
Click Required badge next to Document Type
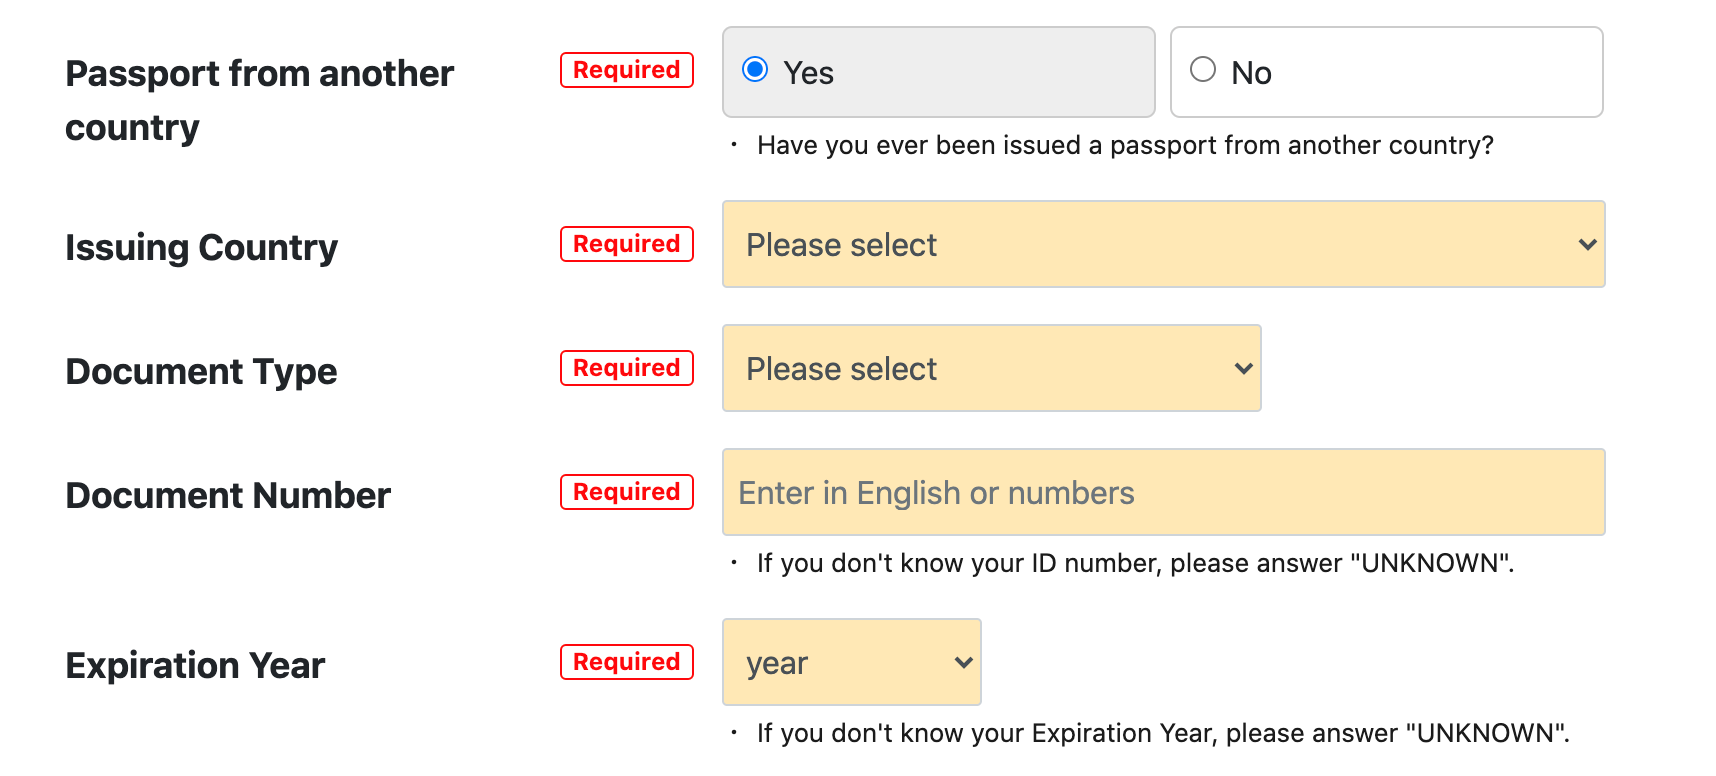coord(626,368)
